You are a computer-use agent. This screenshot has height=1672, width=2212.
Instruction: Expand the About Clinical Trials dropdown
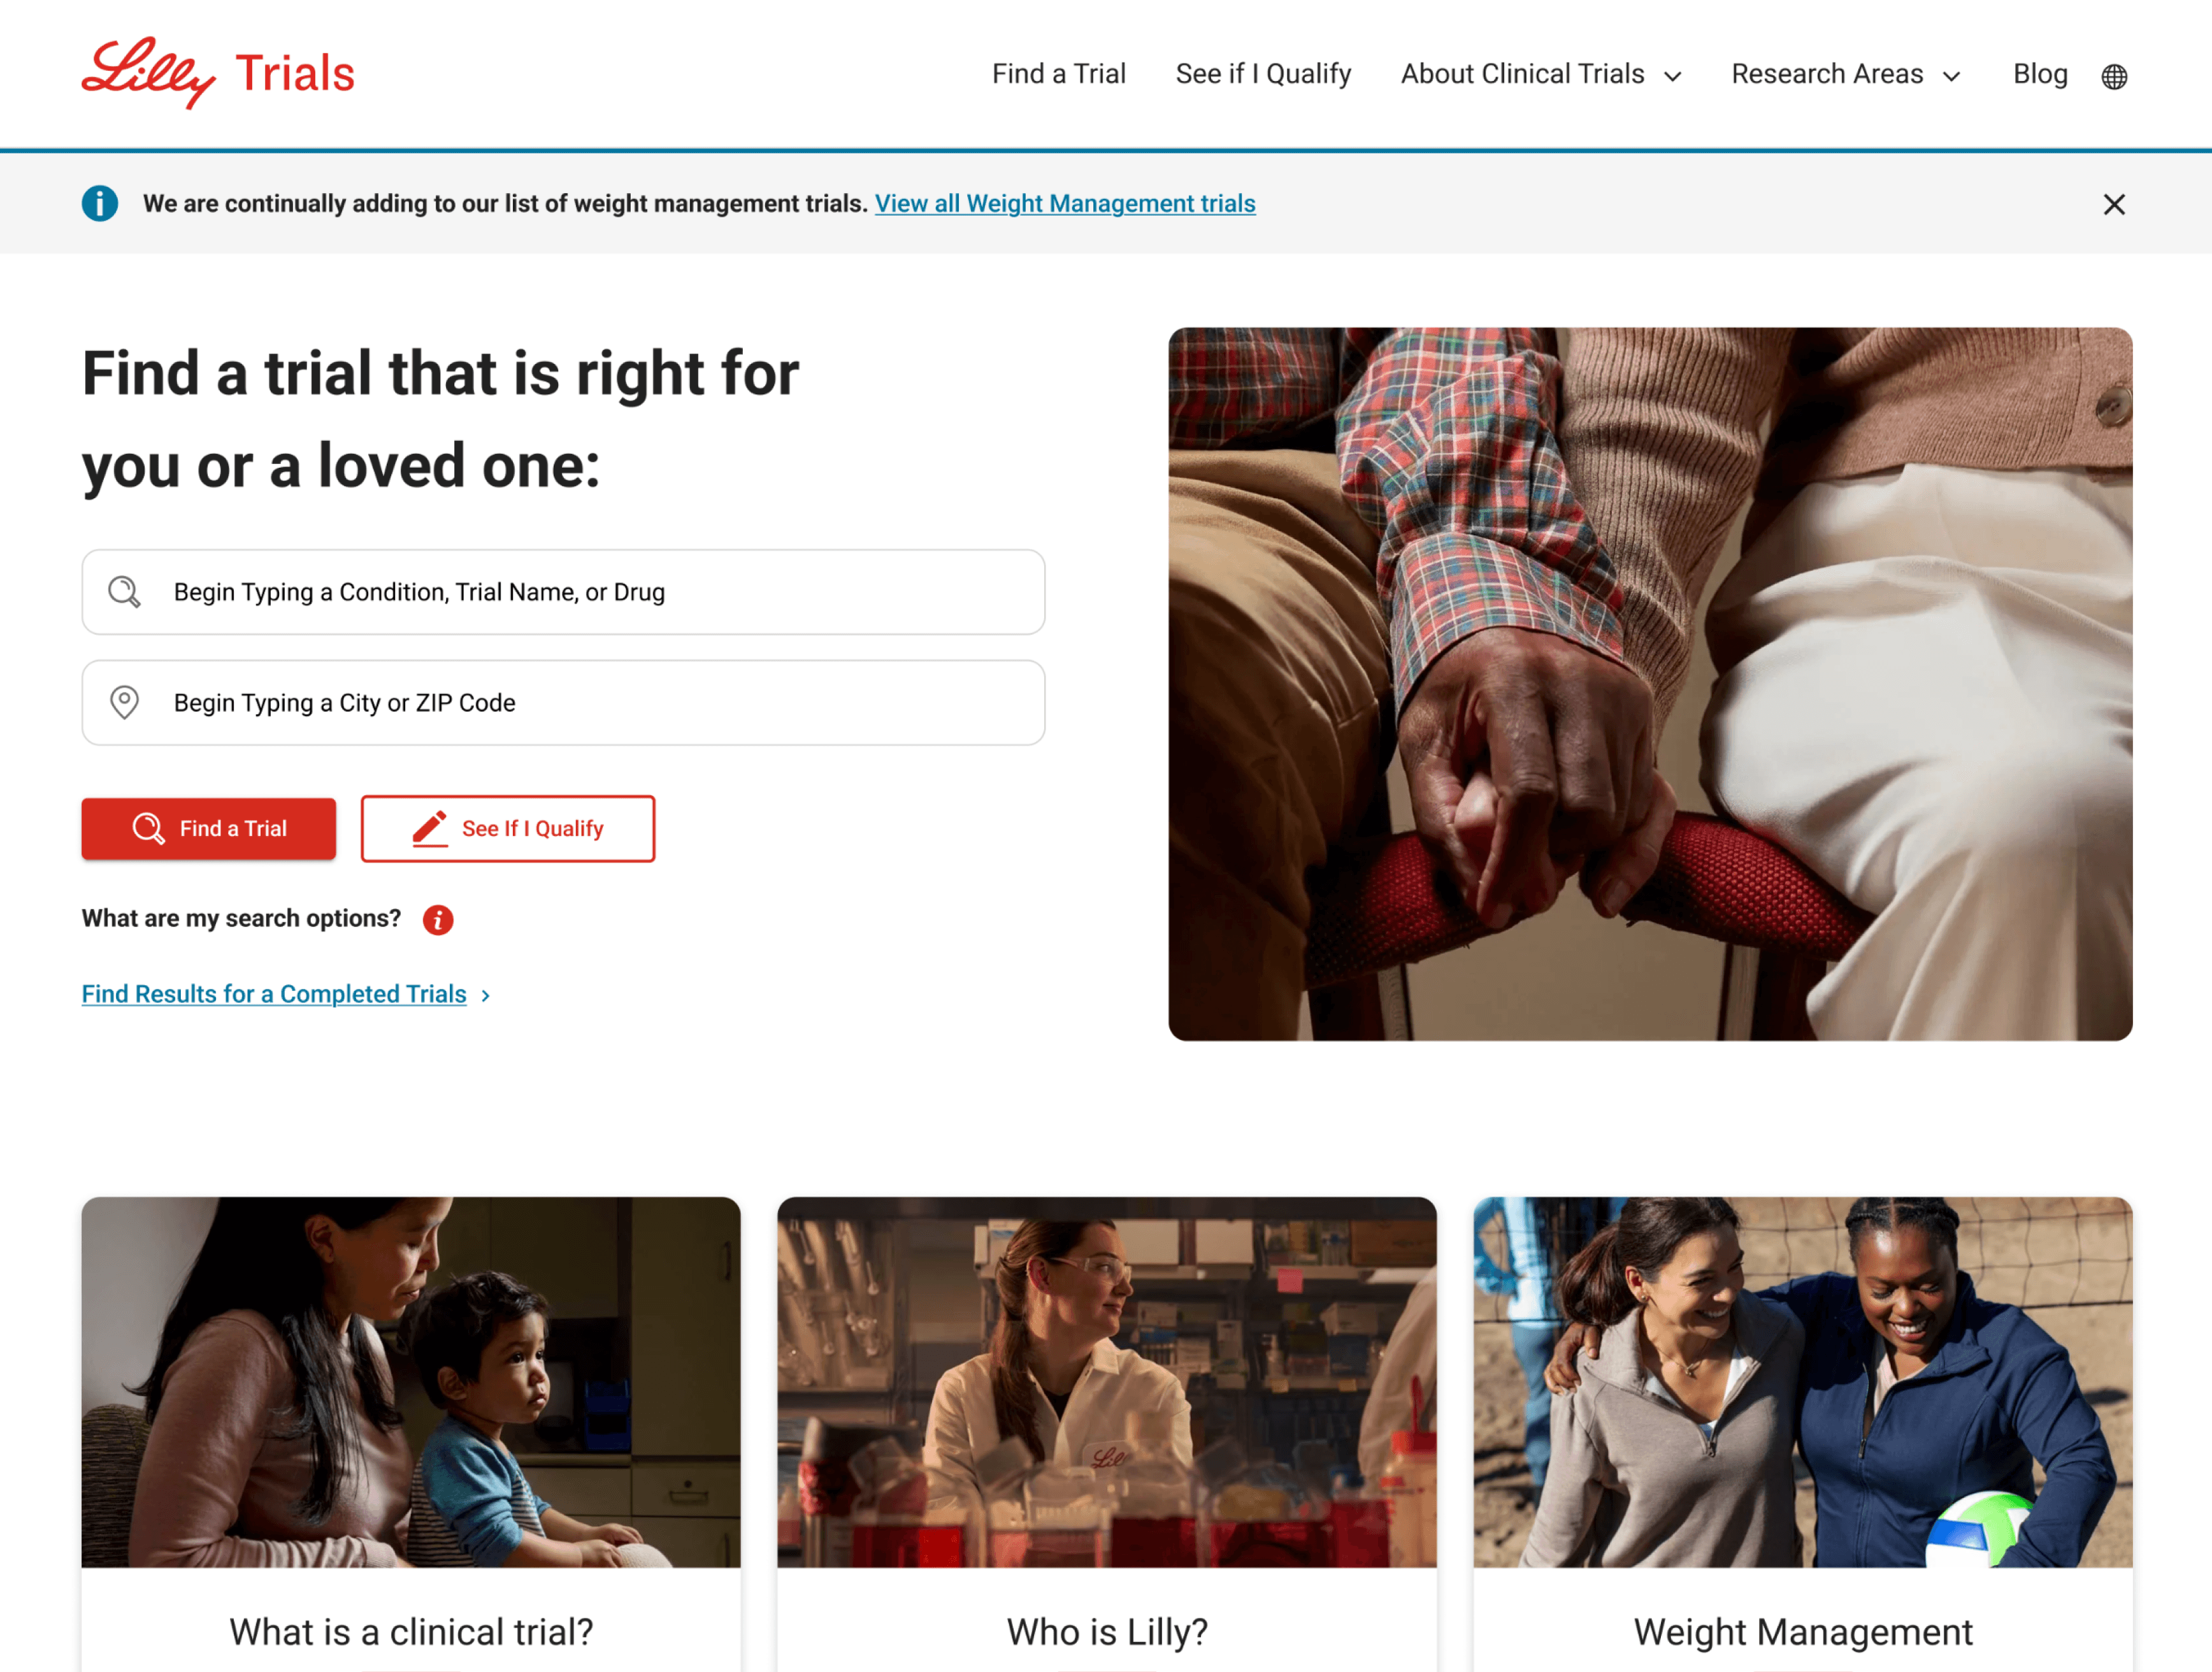tap(1541, 74)
